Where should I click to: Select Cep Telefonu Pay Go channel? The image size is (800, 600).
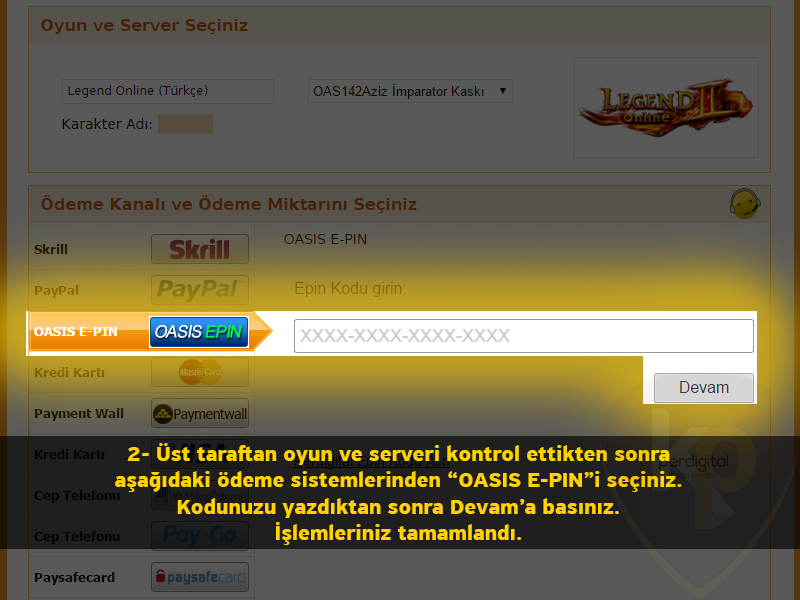coord(141,536)
